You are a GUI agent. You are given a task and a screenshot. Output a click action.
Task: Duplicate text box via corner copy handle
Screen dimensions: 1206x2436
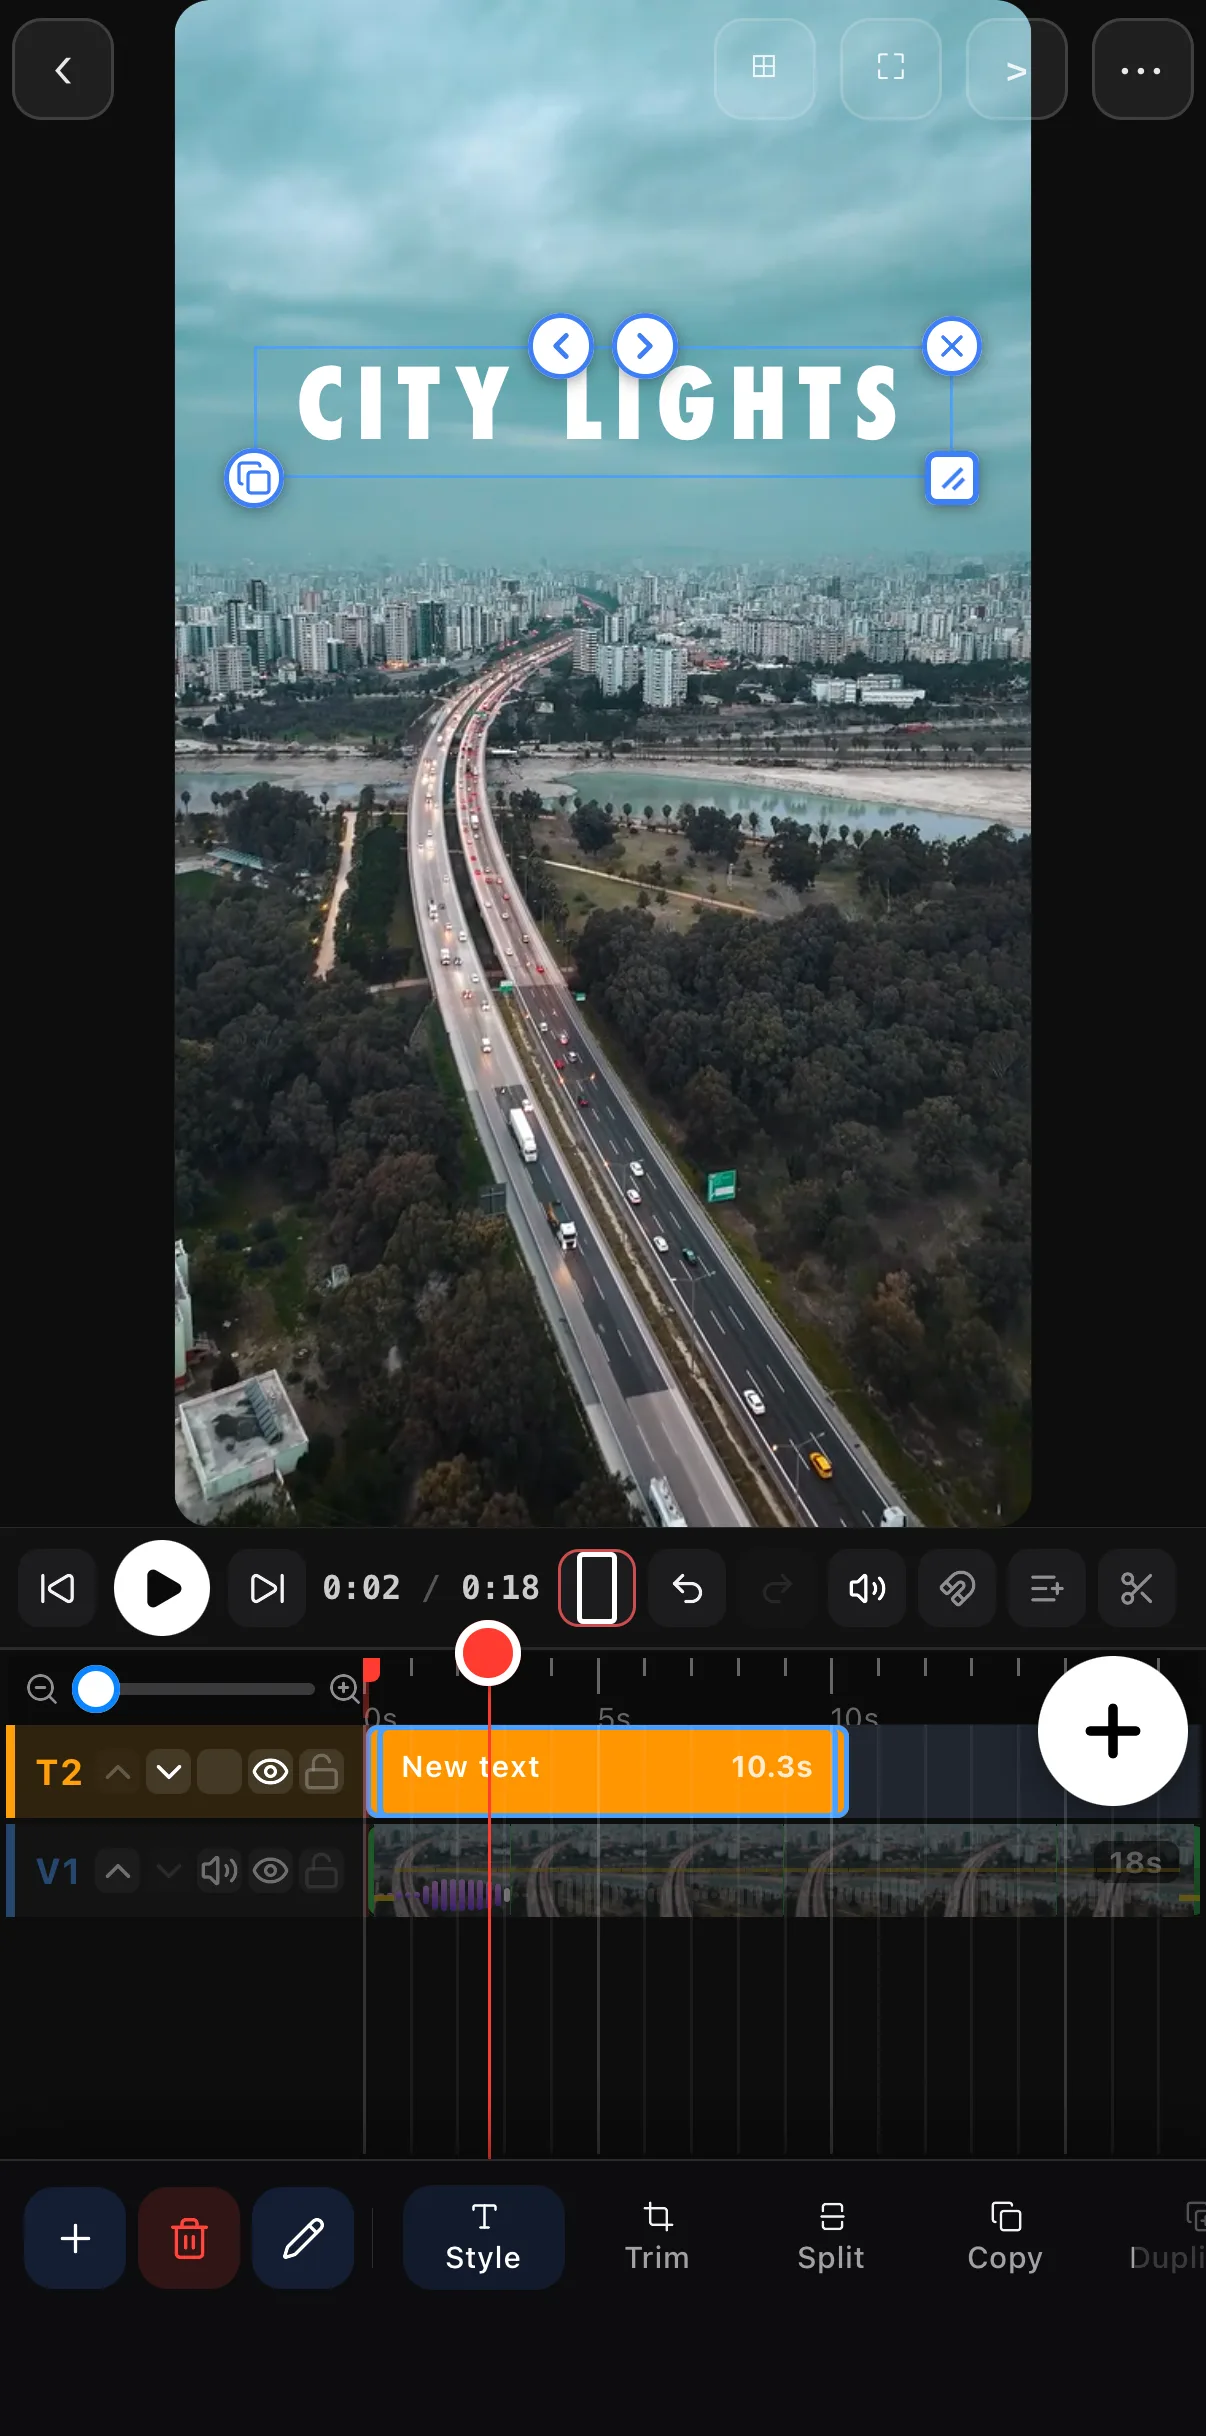[254, 479]
